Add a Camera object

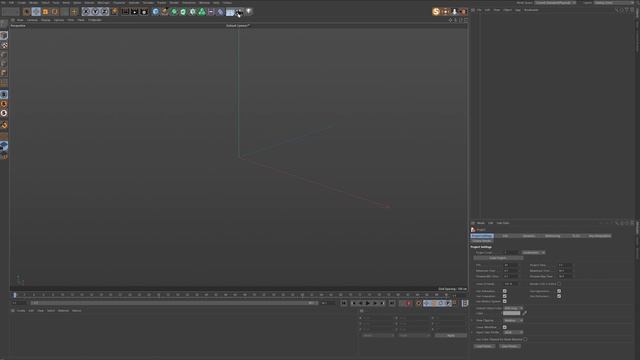(x=239, y=12)
